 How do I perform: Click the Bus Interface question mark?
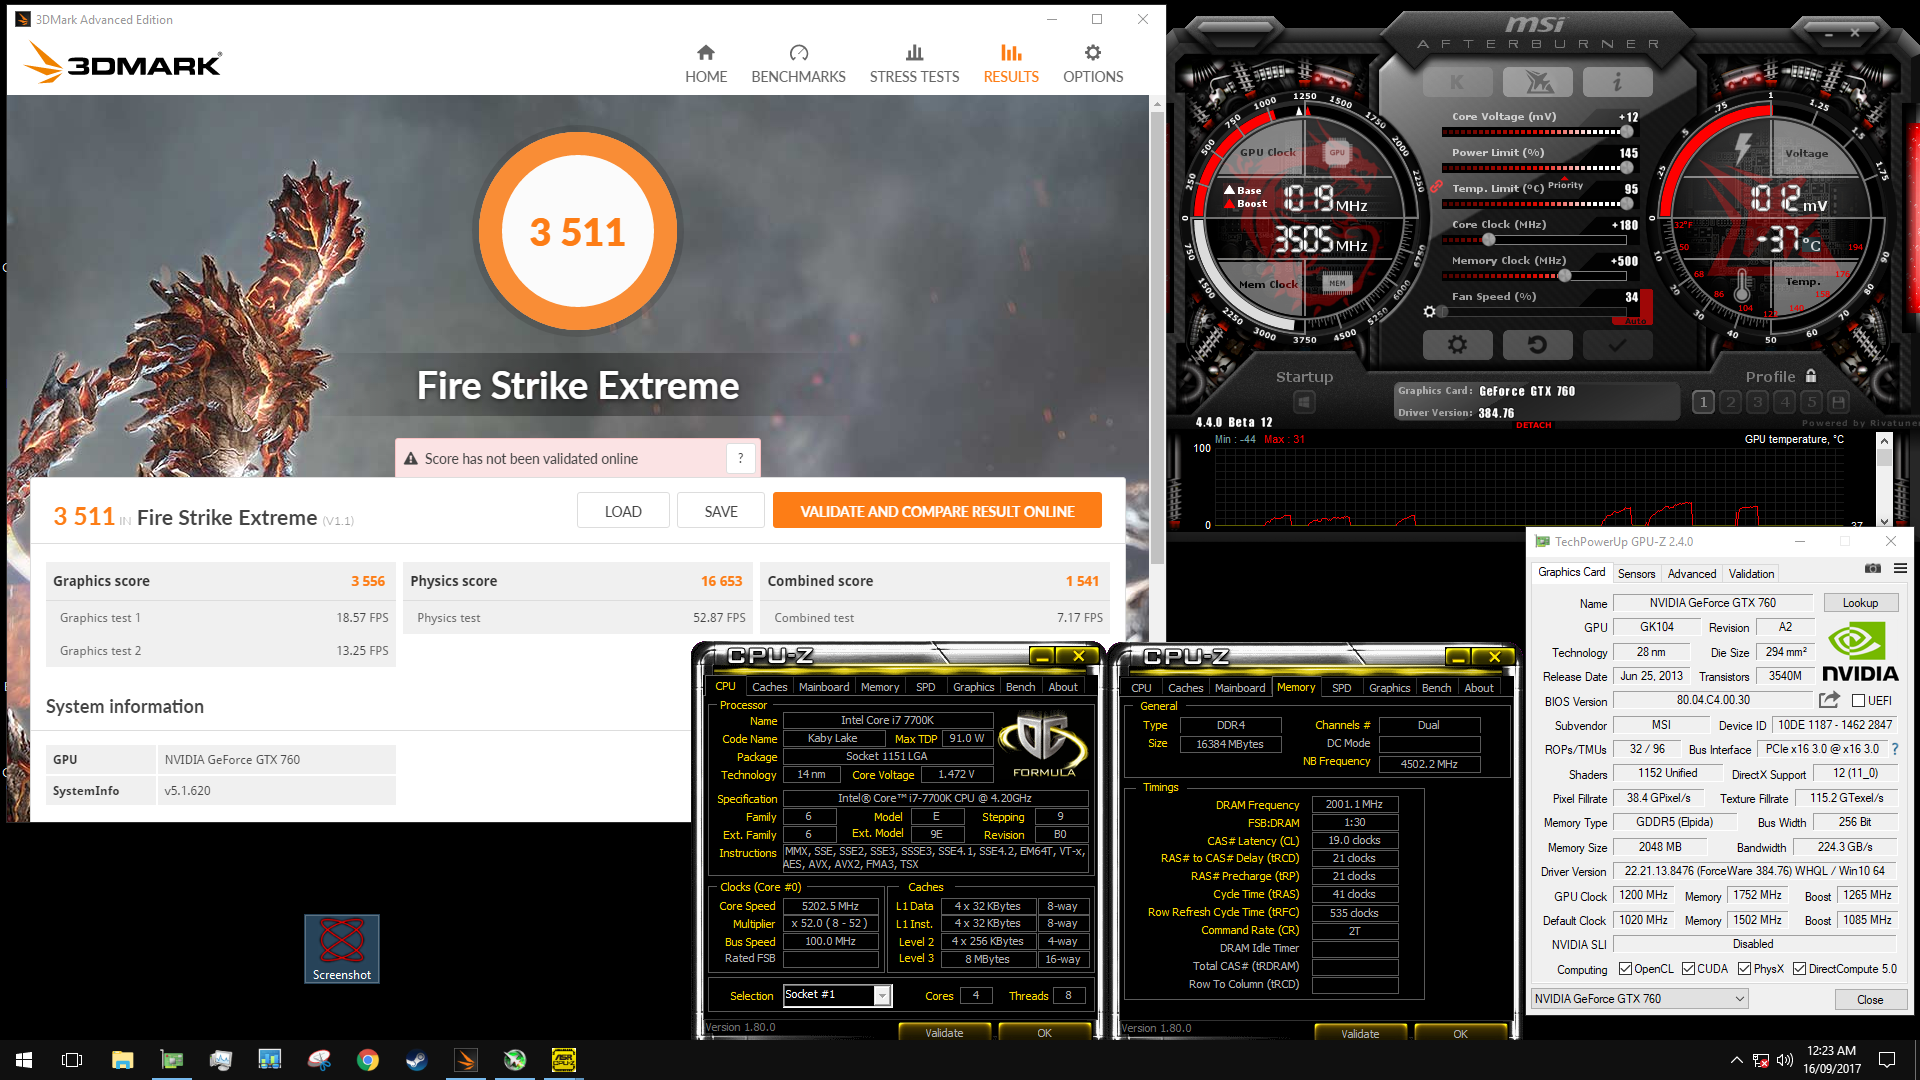pyautogui.click(x=1895, y=749)
